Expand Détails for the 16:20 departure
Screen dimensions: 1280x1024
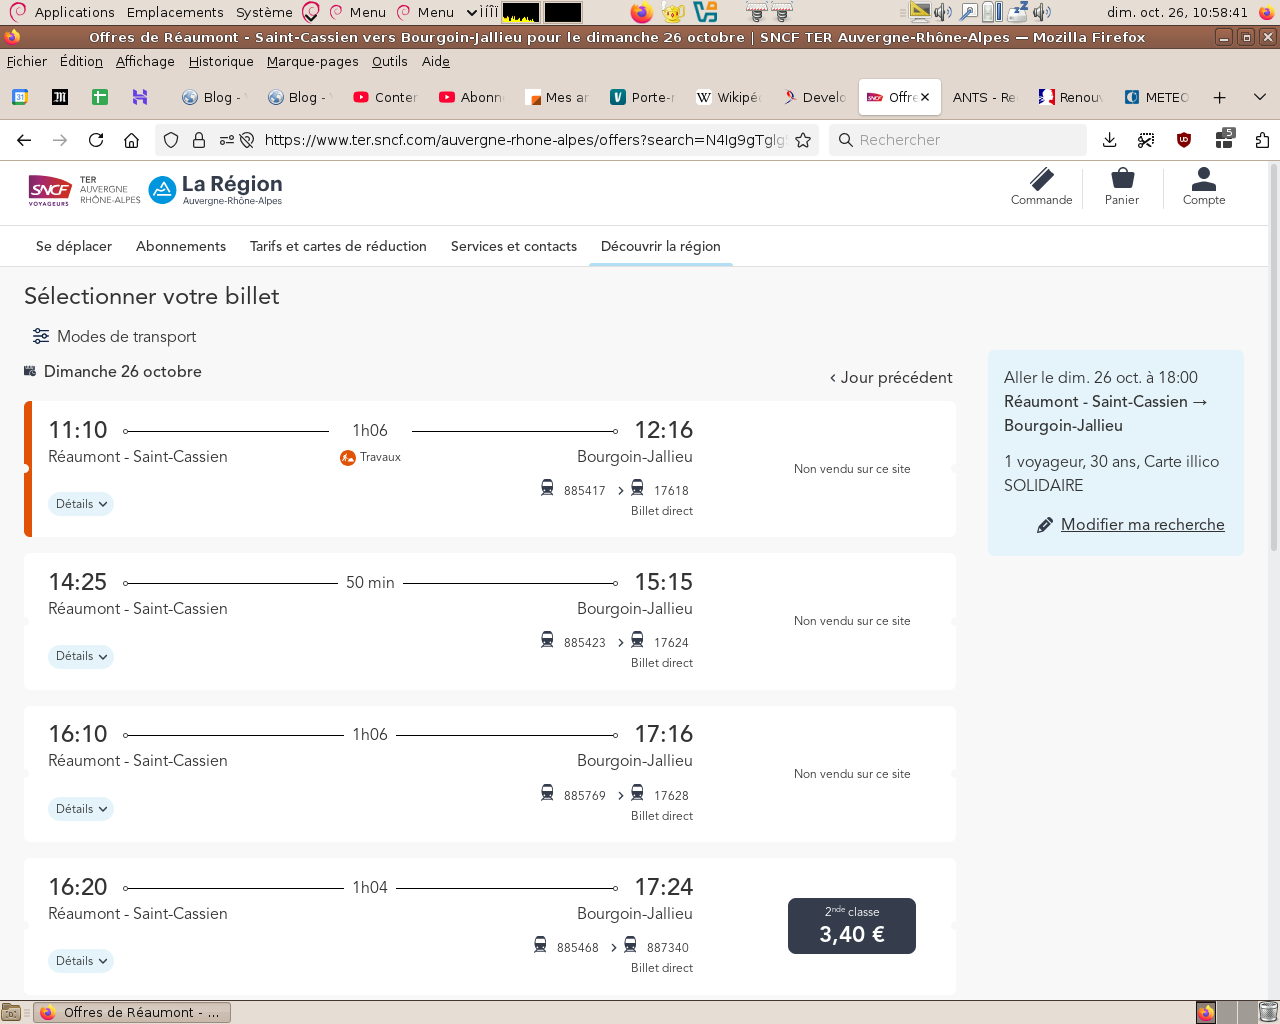click(x=81, y=961)
